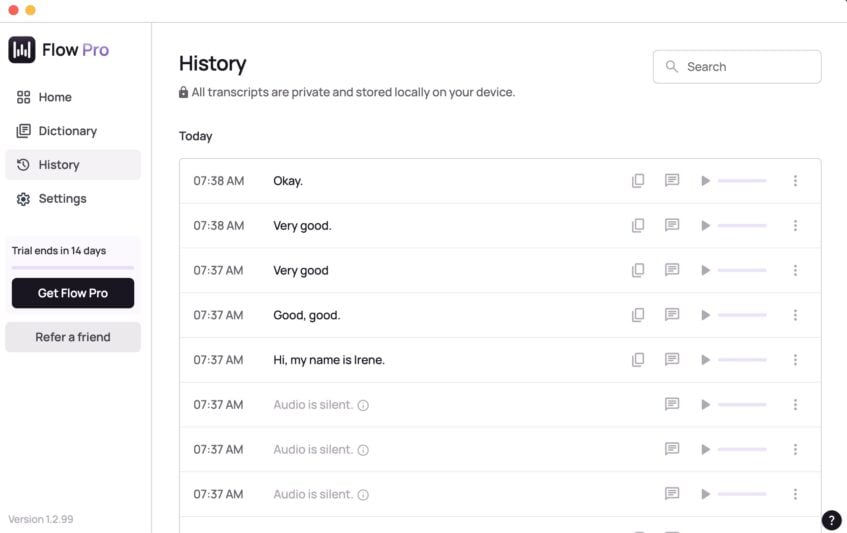
Task: Seek audio progress bar for 'Good, good.'
Action: pyautogui.click(x=742, y=315)
